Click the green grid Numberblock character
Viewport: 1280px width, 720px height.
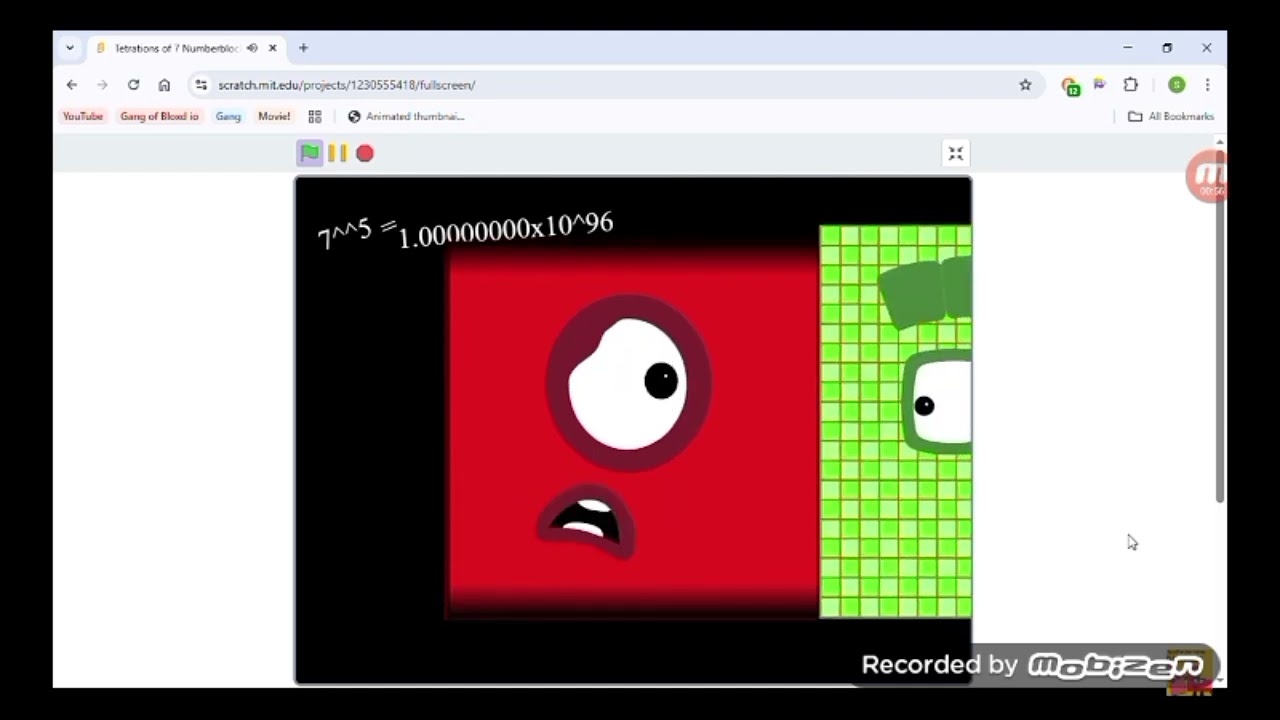coord(895,421)
